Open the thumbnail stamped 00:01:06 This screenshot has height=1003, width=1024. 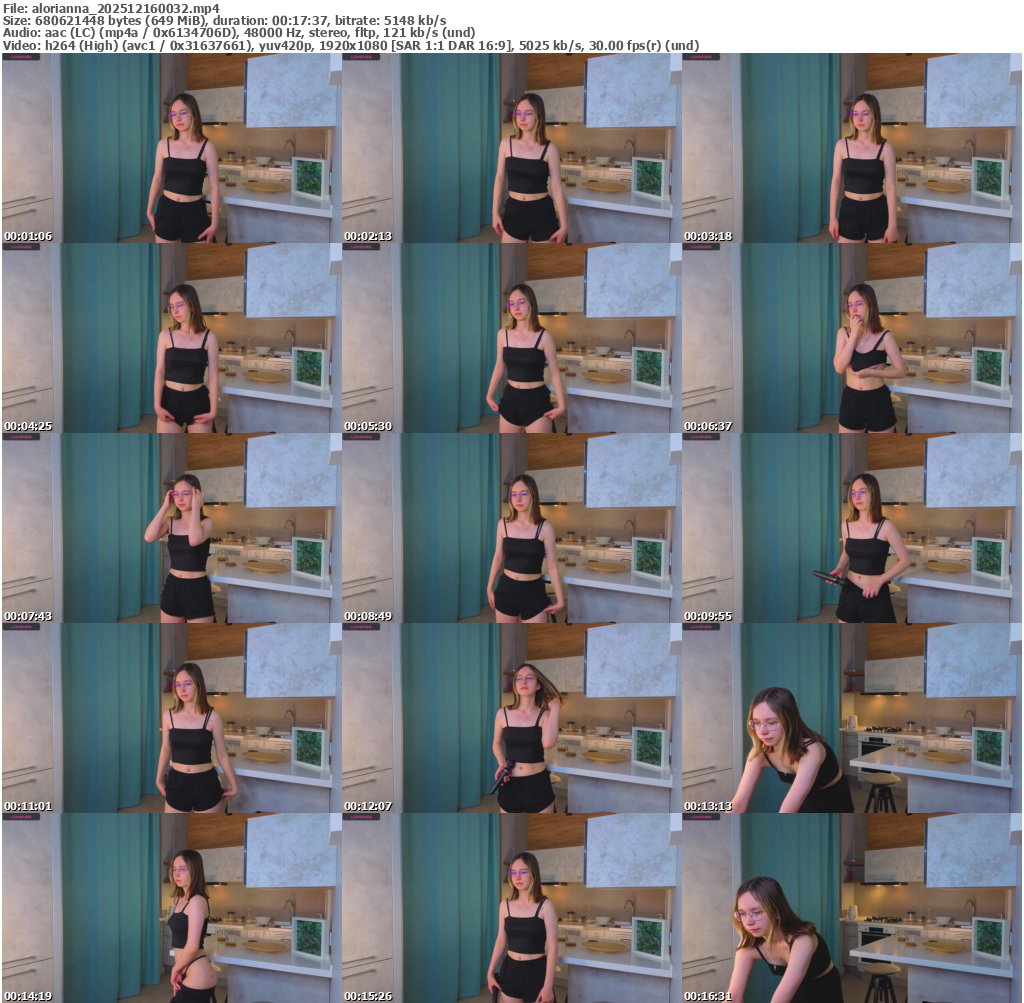pos(171,148)
